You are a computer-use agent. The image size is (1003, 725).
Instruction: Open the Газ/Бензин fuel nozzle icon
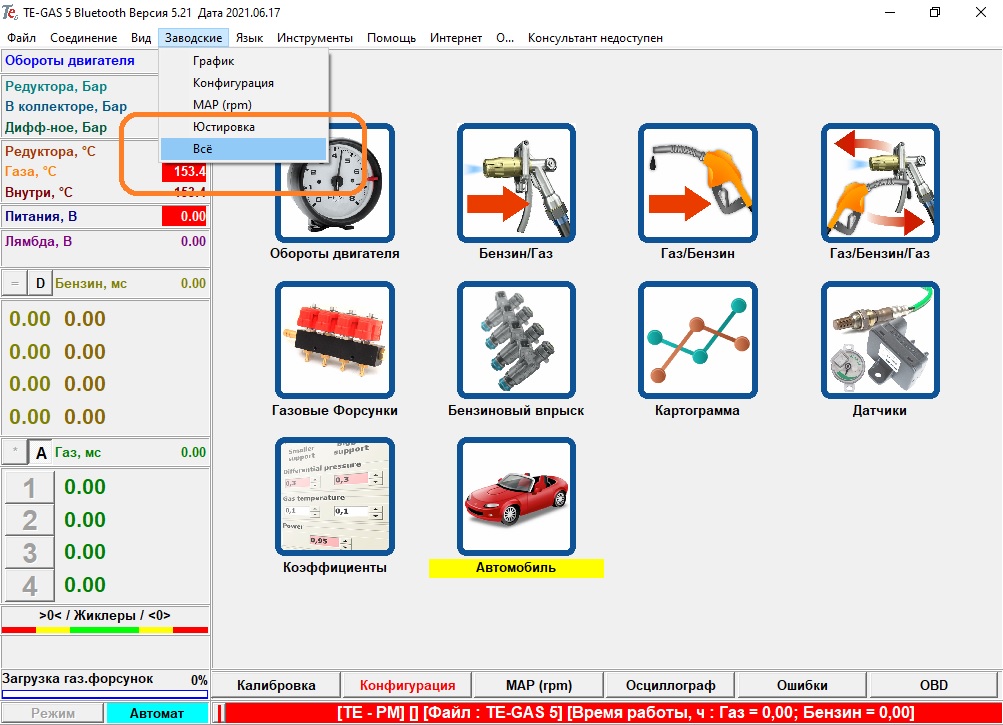pos(698,183)
